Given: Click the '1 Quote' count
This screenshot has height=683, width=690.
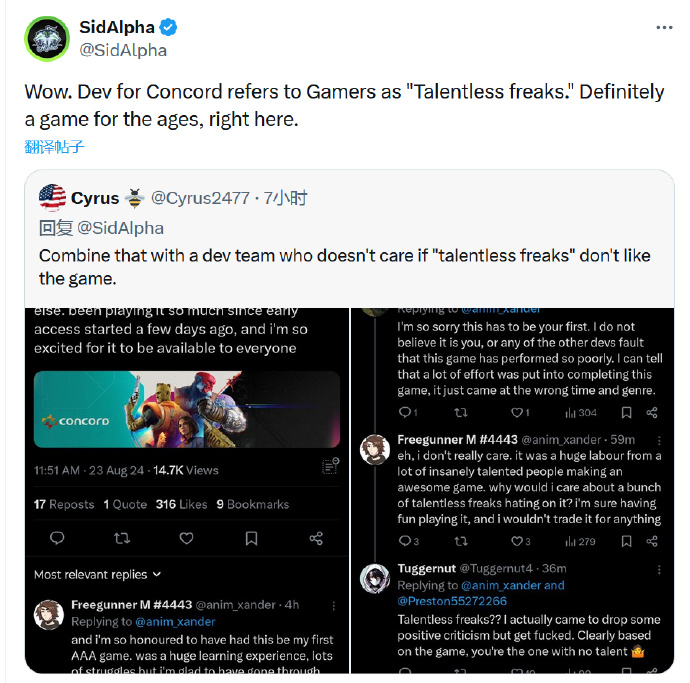Looking at the screenshot, I should pyautogui.click(x=125, y=504).
